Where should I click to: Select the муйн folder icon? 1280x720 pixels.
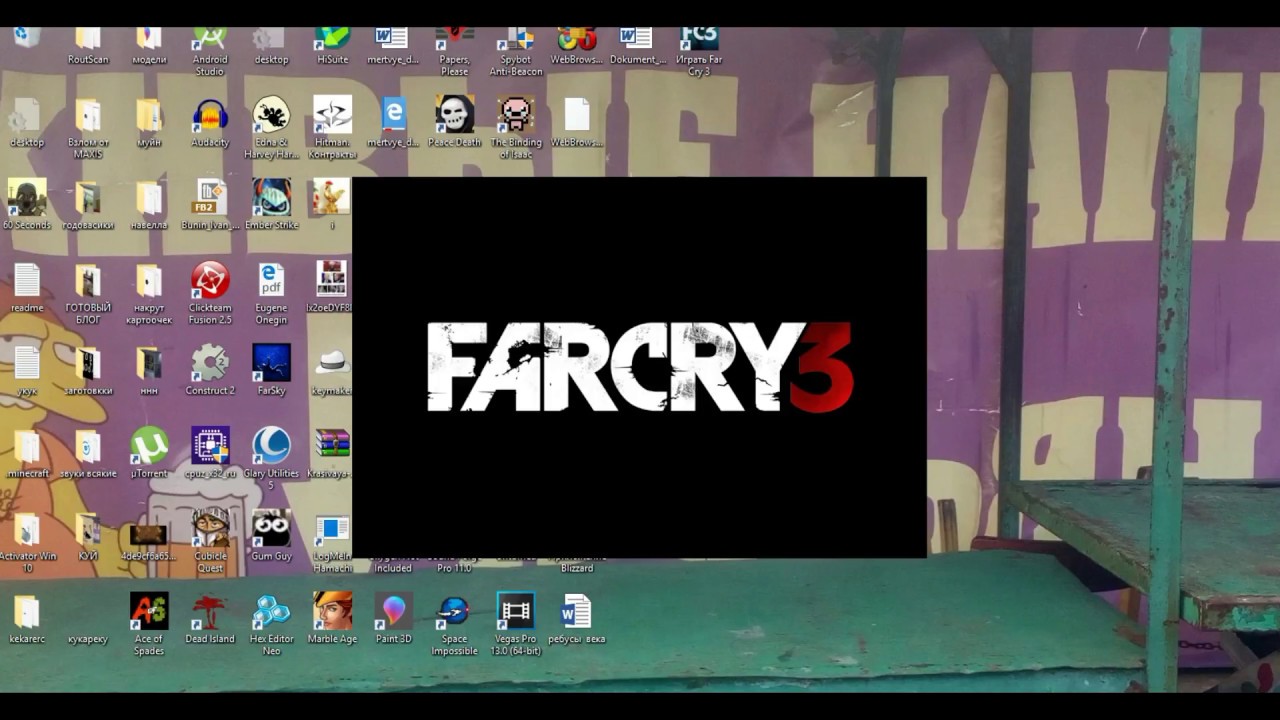pyautogui.click(x=149, y=123)
